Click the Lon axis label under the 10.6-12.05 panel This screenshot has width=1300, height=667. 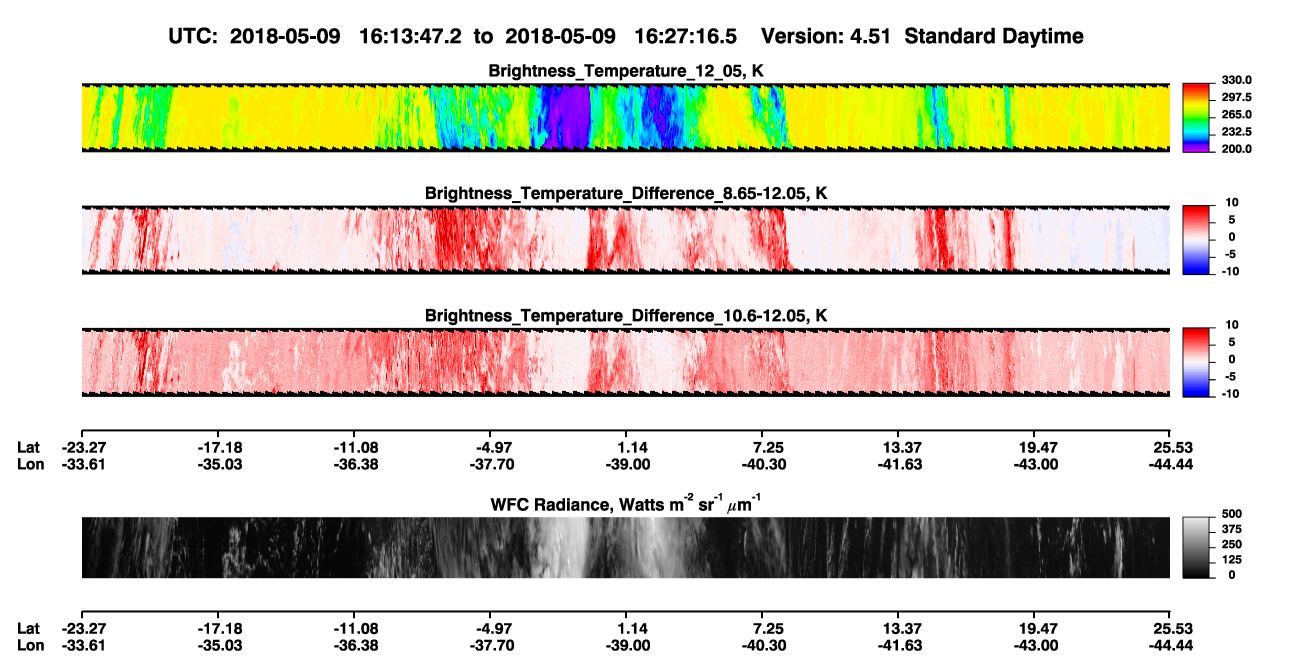click(30, 464)
